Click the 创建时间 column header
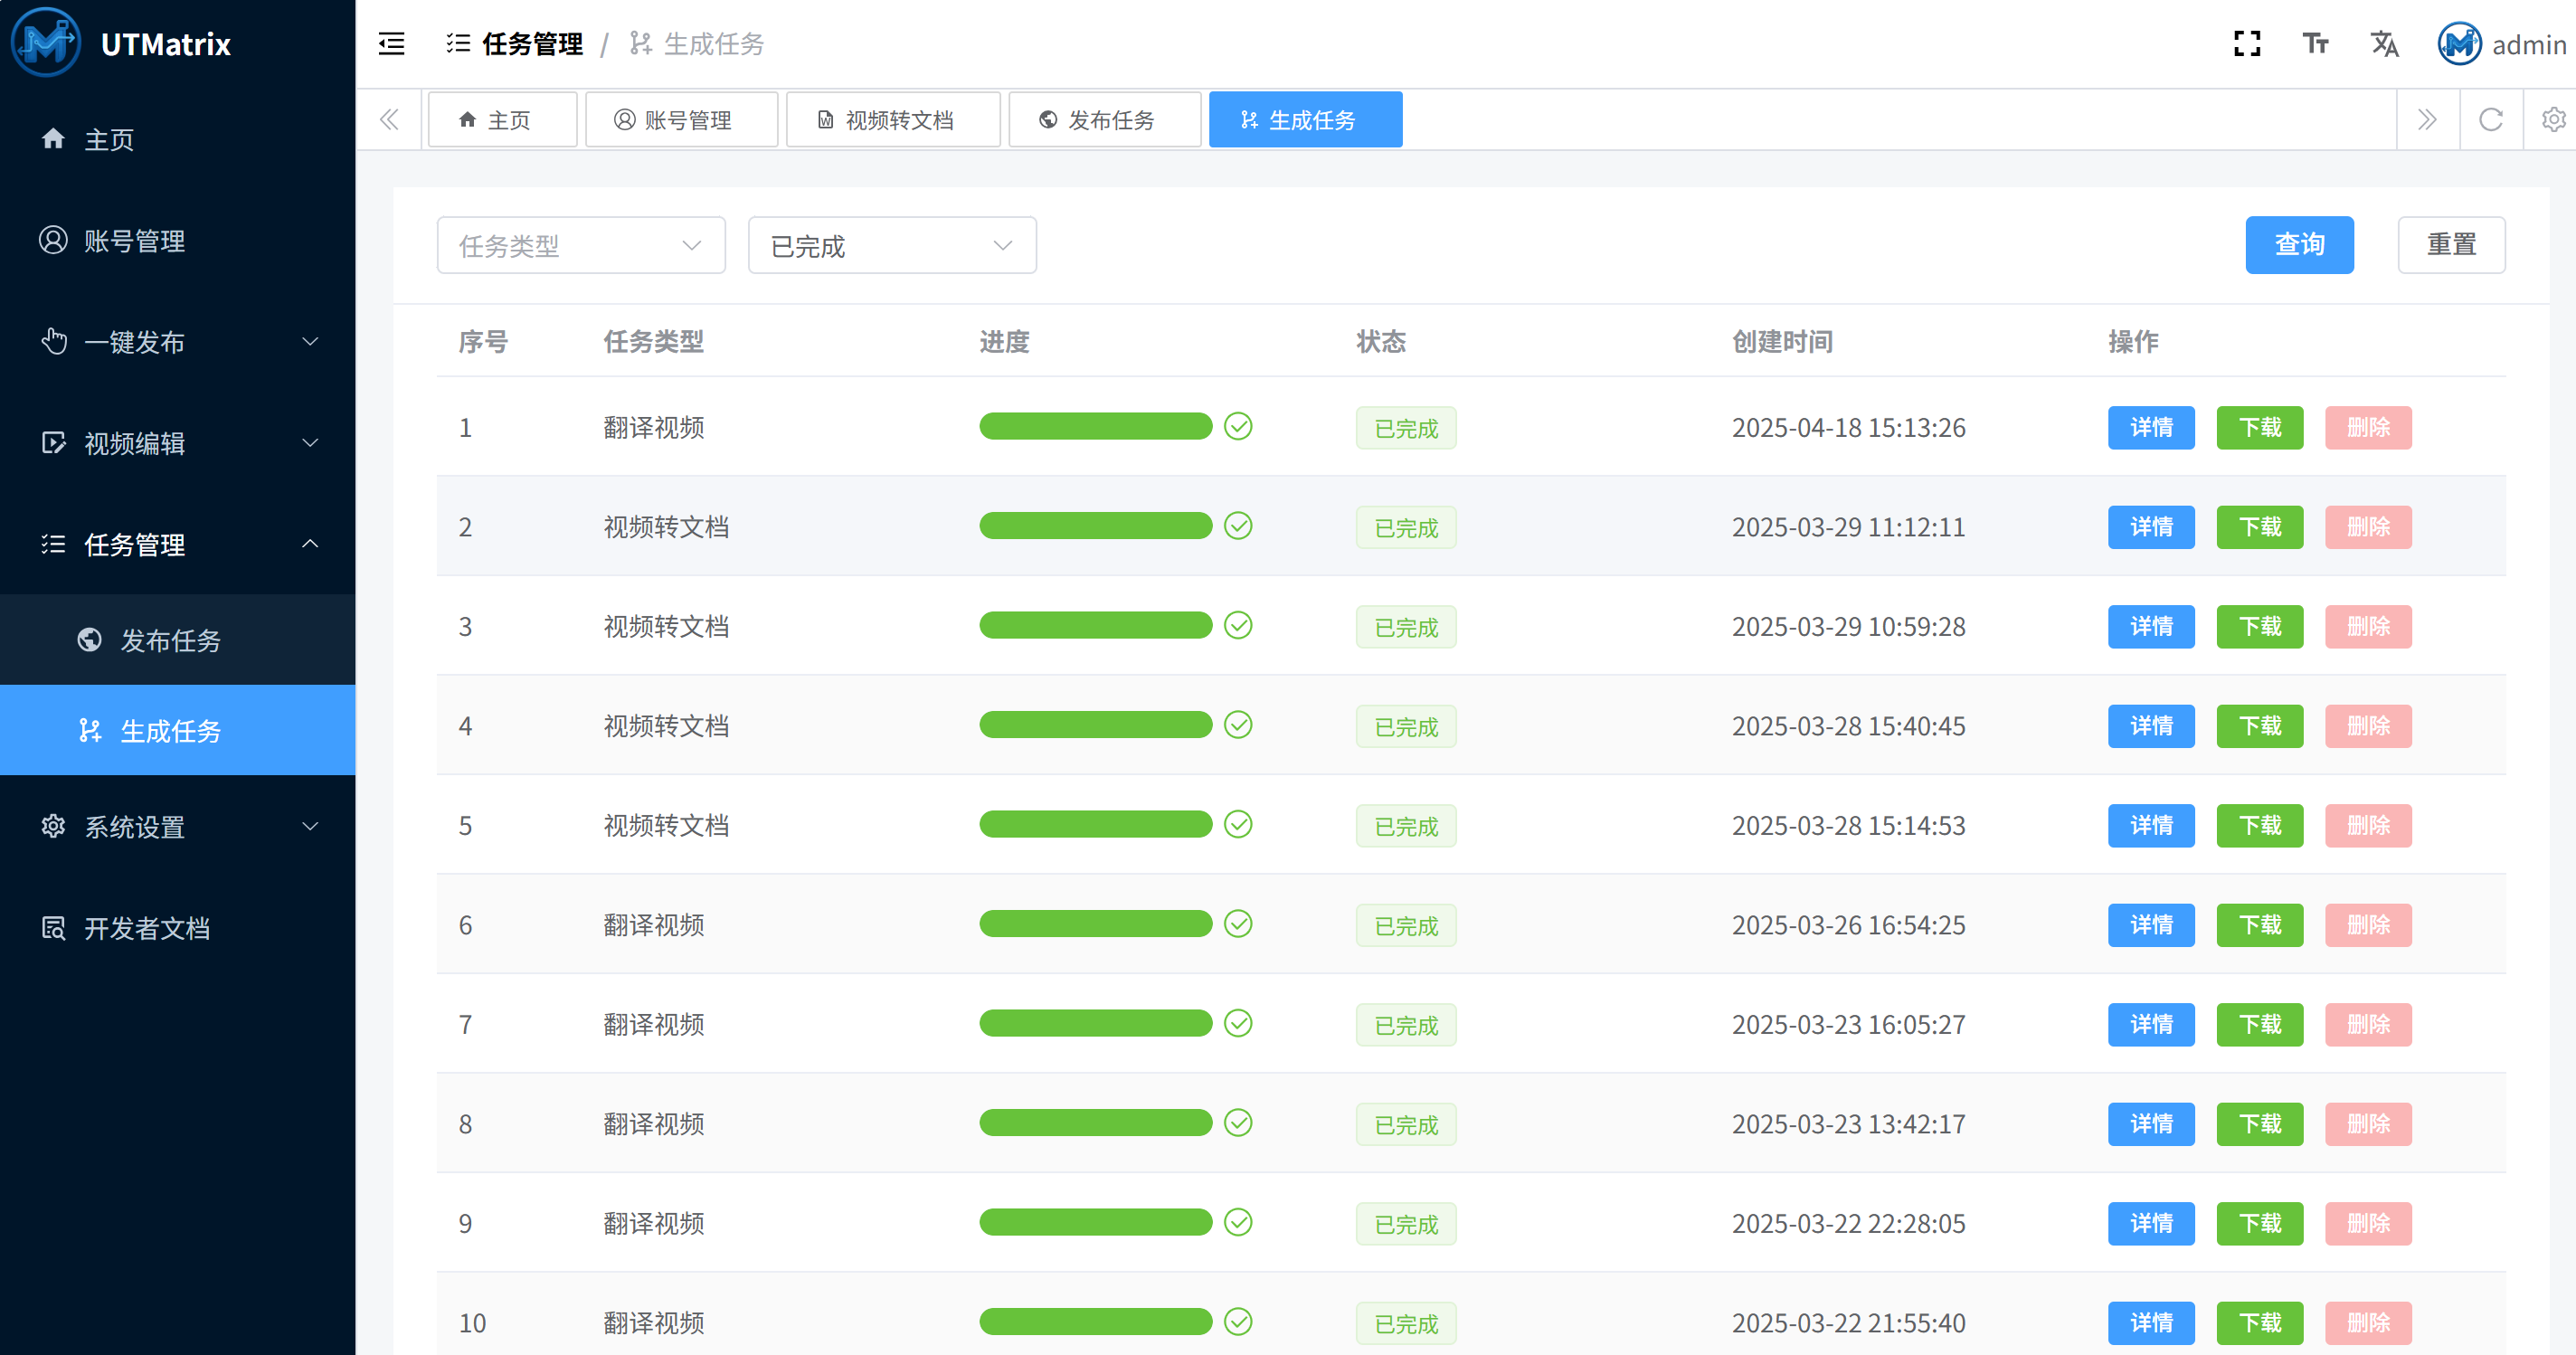This screenshot has width=2576, height=1355. point(1782,341)
